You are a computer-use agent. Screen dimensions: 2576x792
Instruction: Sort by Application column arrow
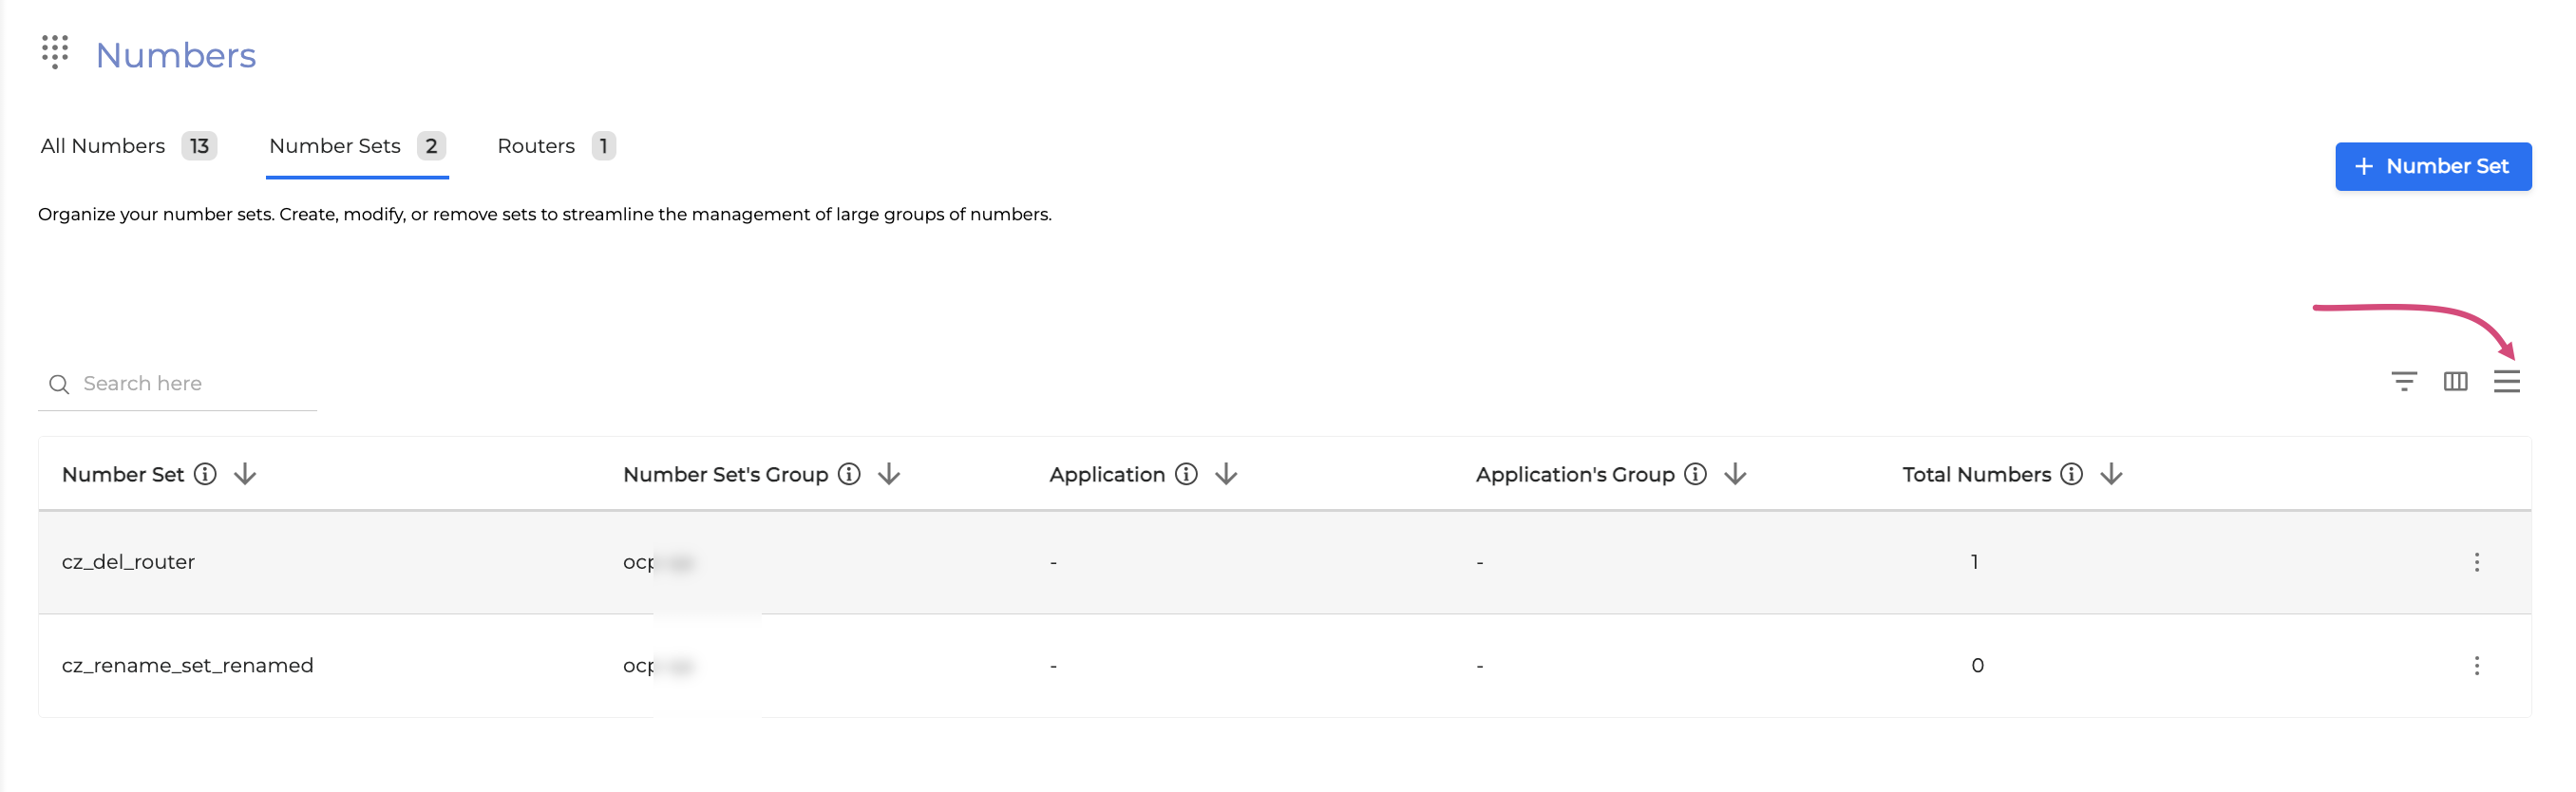[1226, 474]
